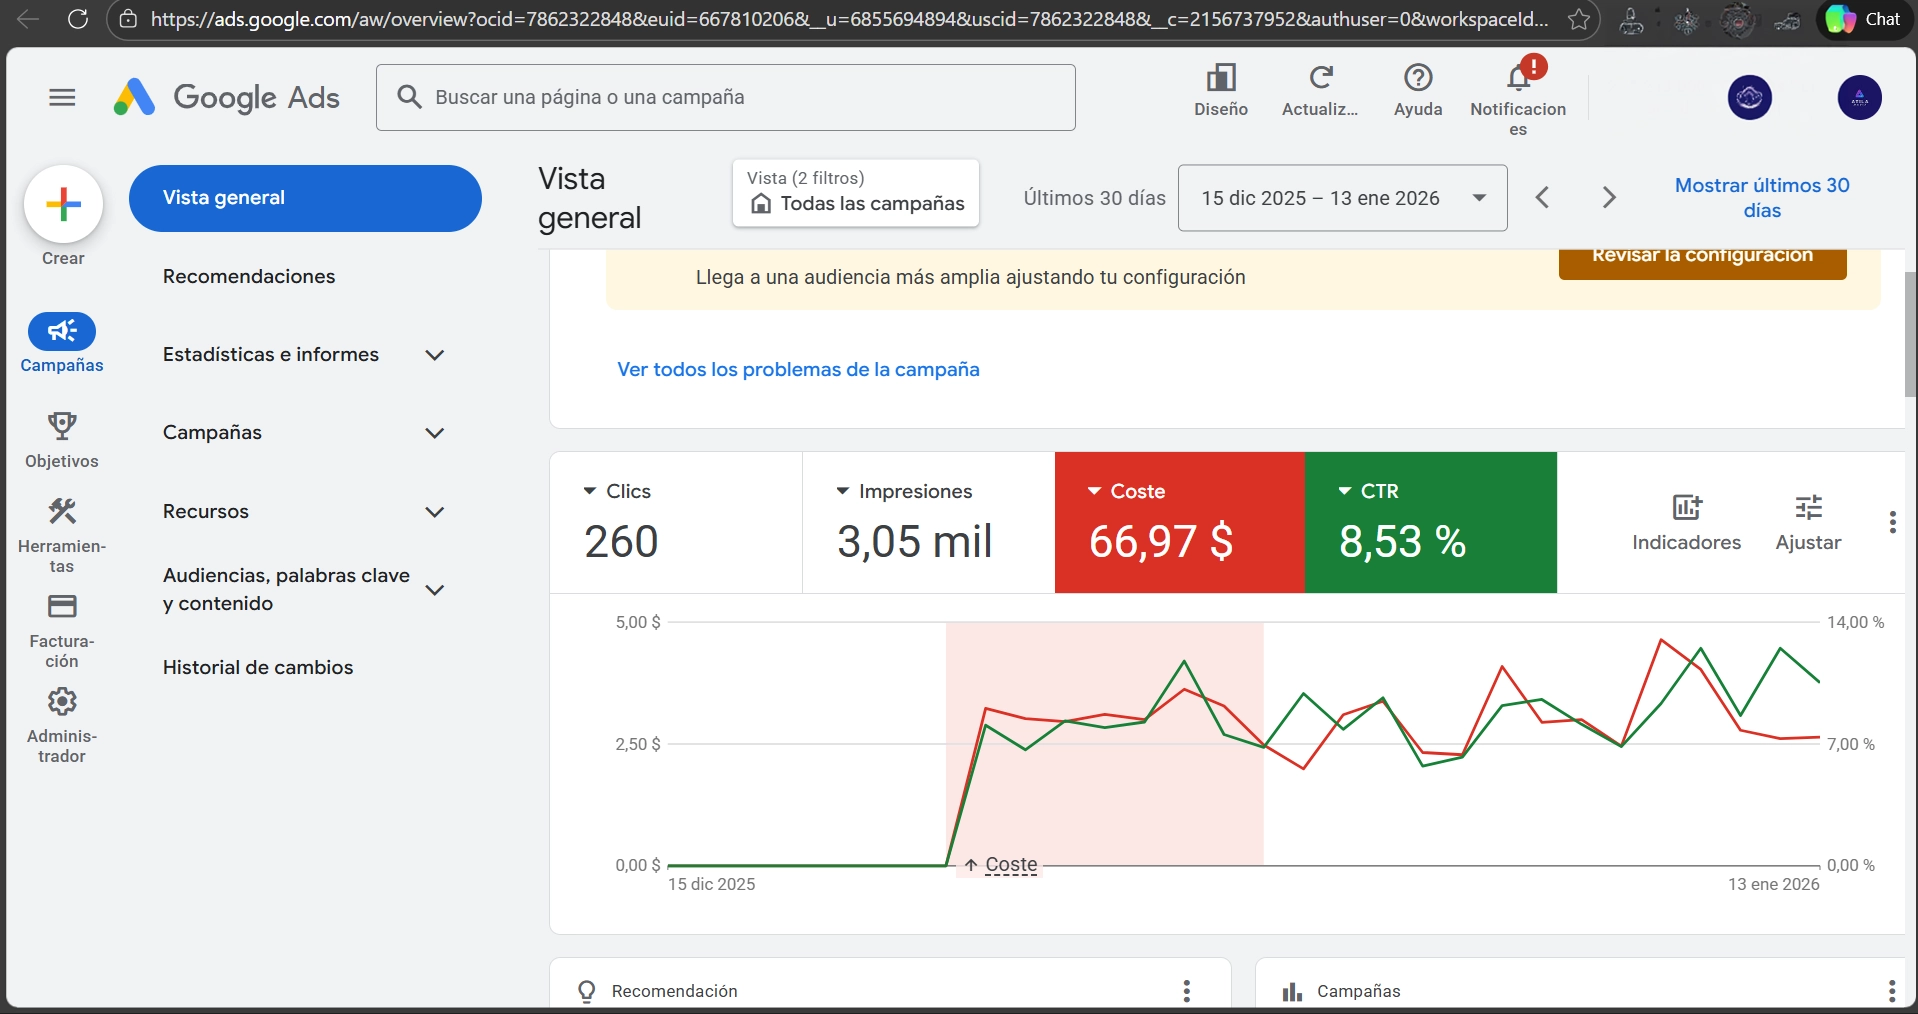This screenshot has height=1014, width=1918.
Task: Click Mostrar últimos 30 días link
Action: [1762, 198]
